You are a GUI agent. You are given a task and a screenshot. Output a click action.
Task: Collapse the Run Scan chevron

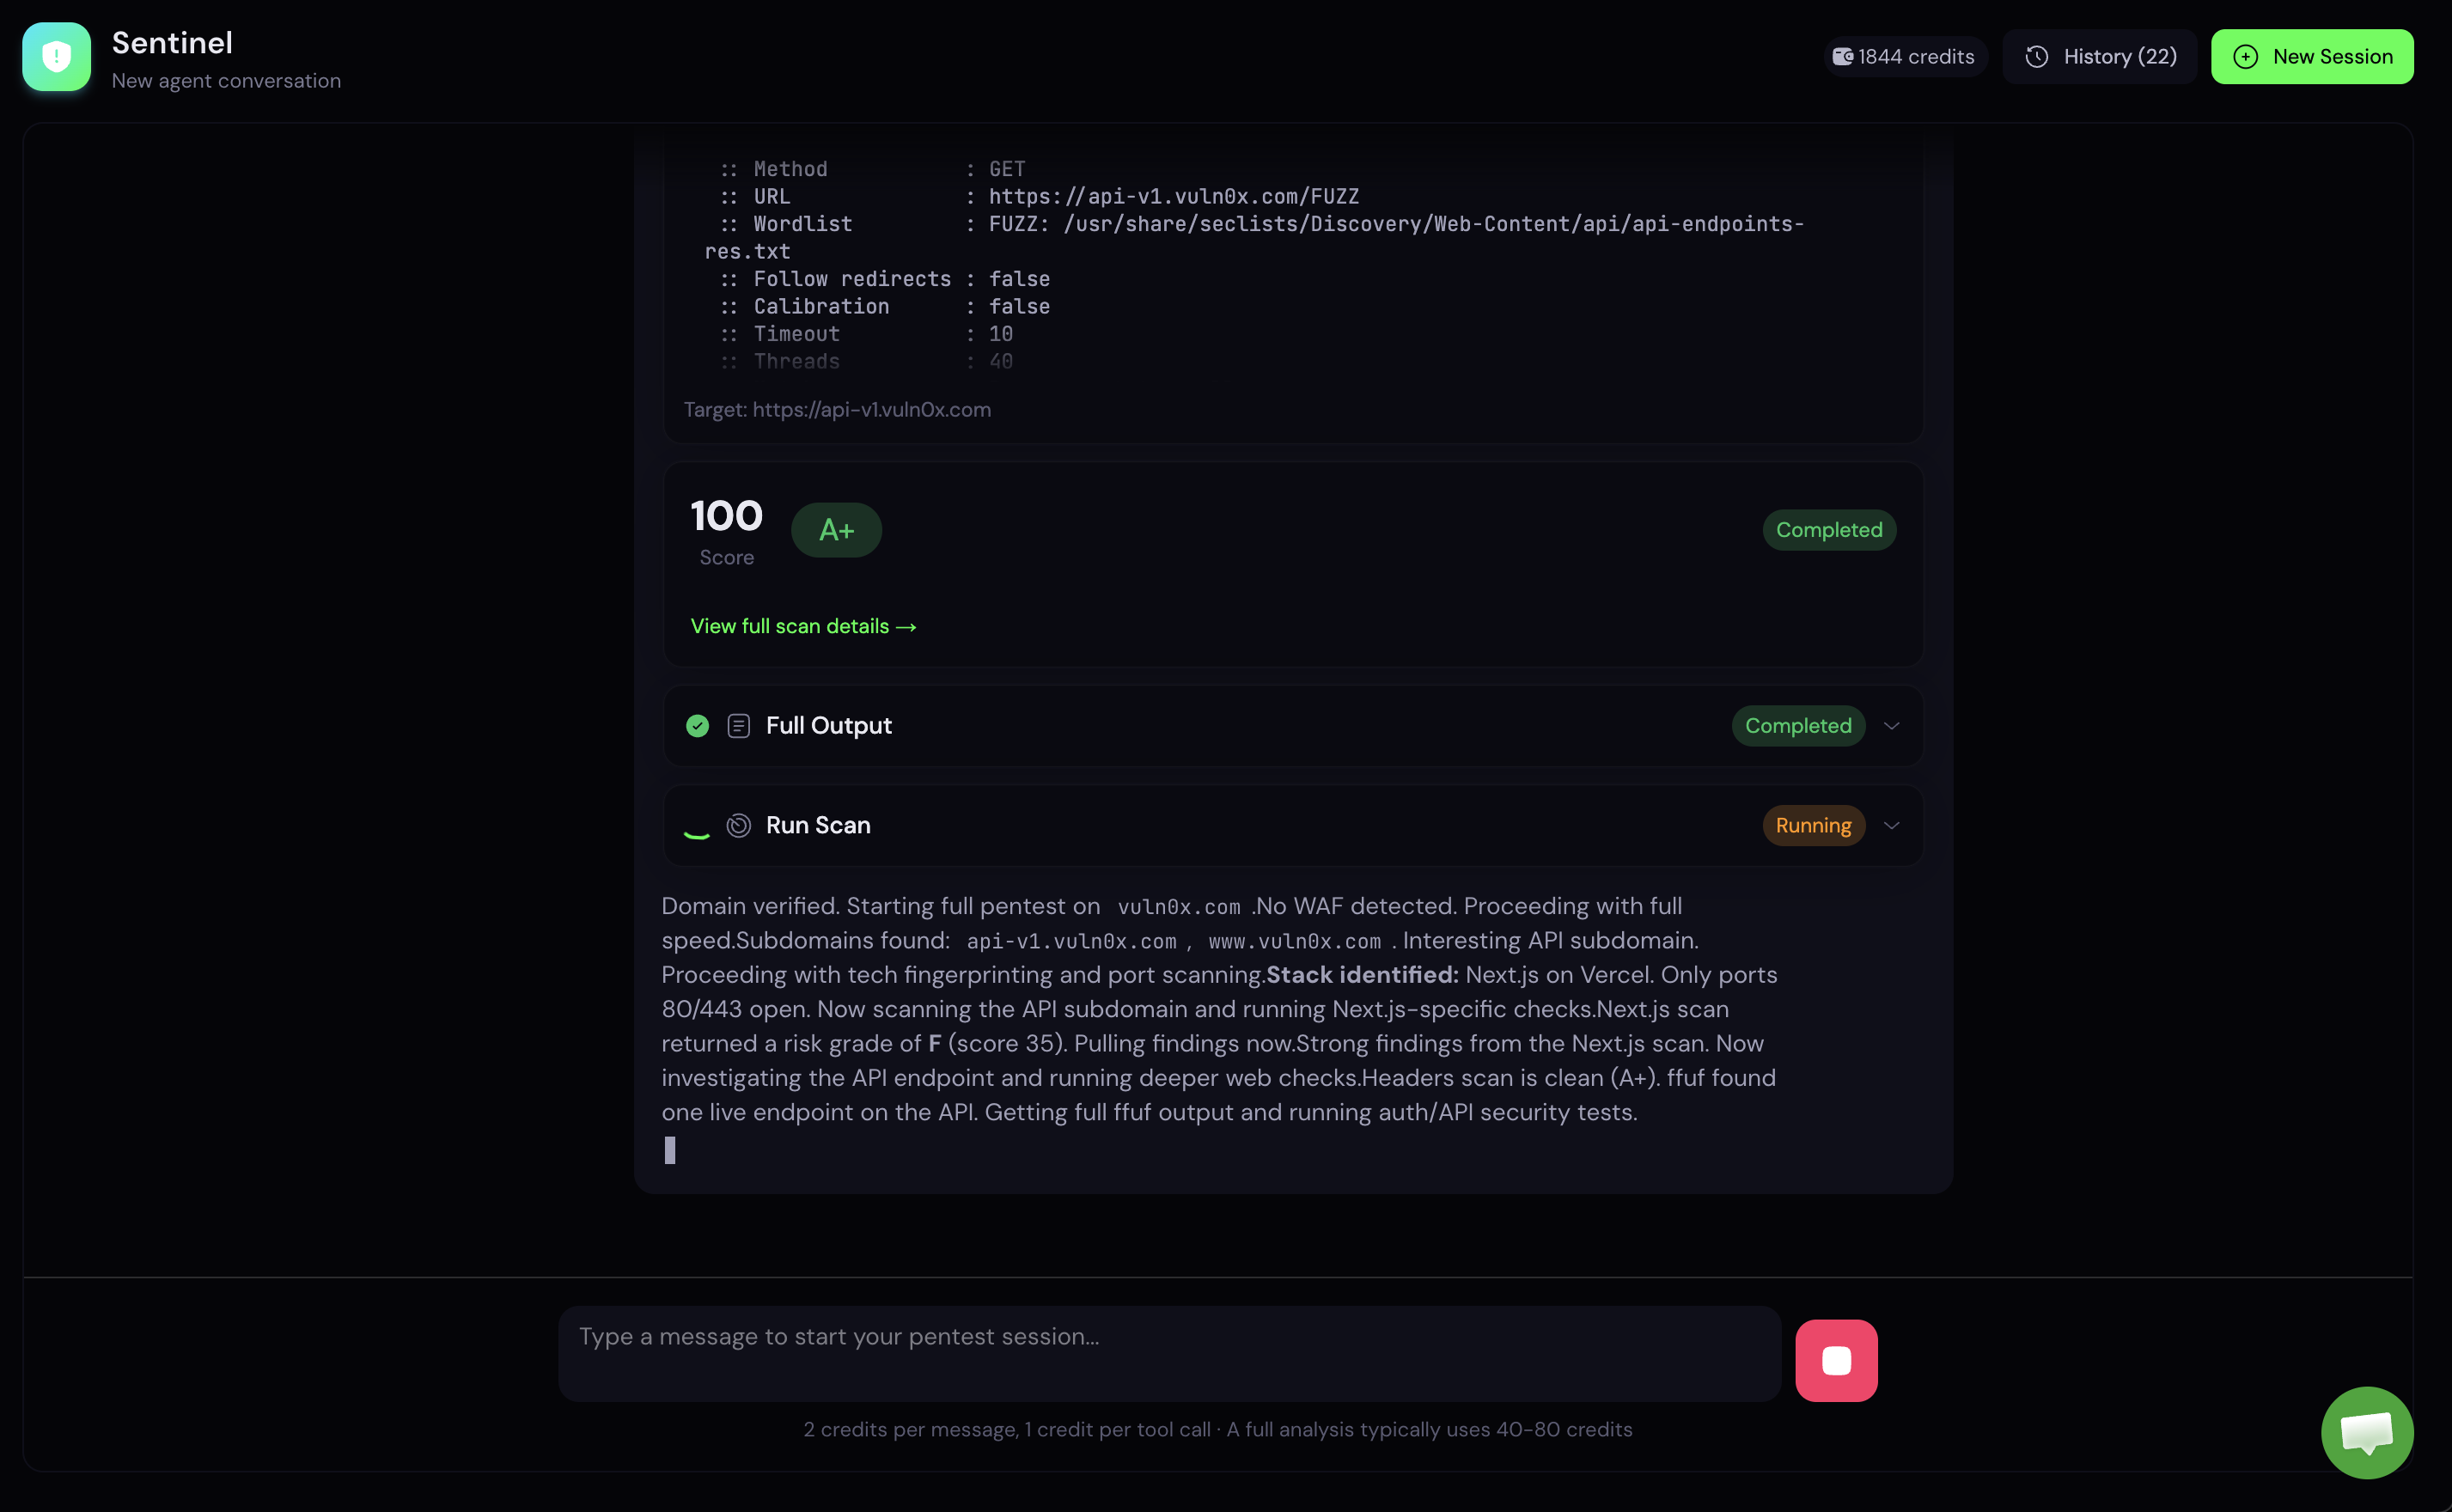1891,825
